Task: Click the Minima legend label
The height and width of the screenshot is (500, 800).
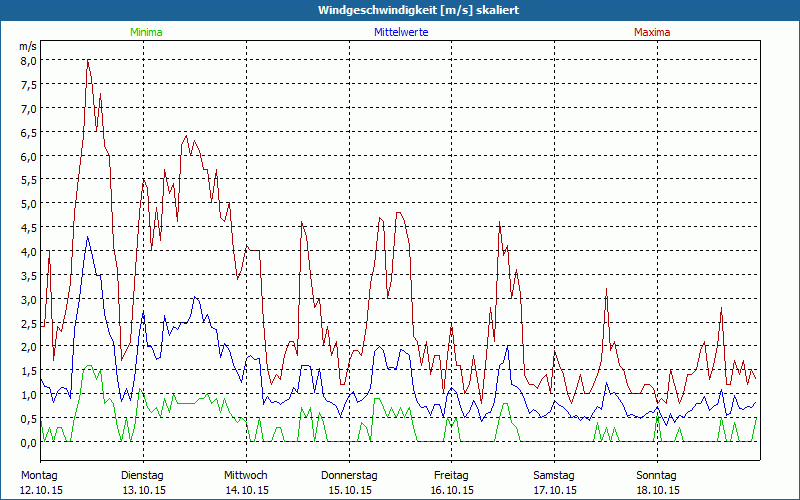Action: point(146,32)
